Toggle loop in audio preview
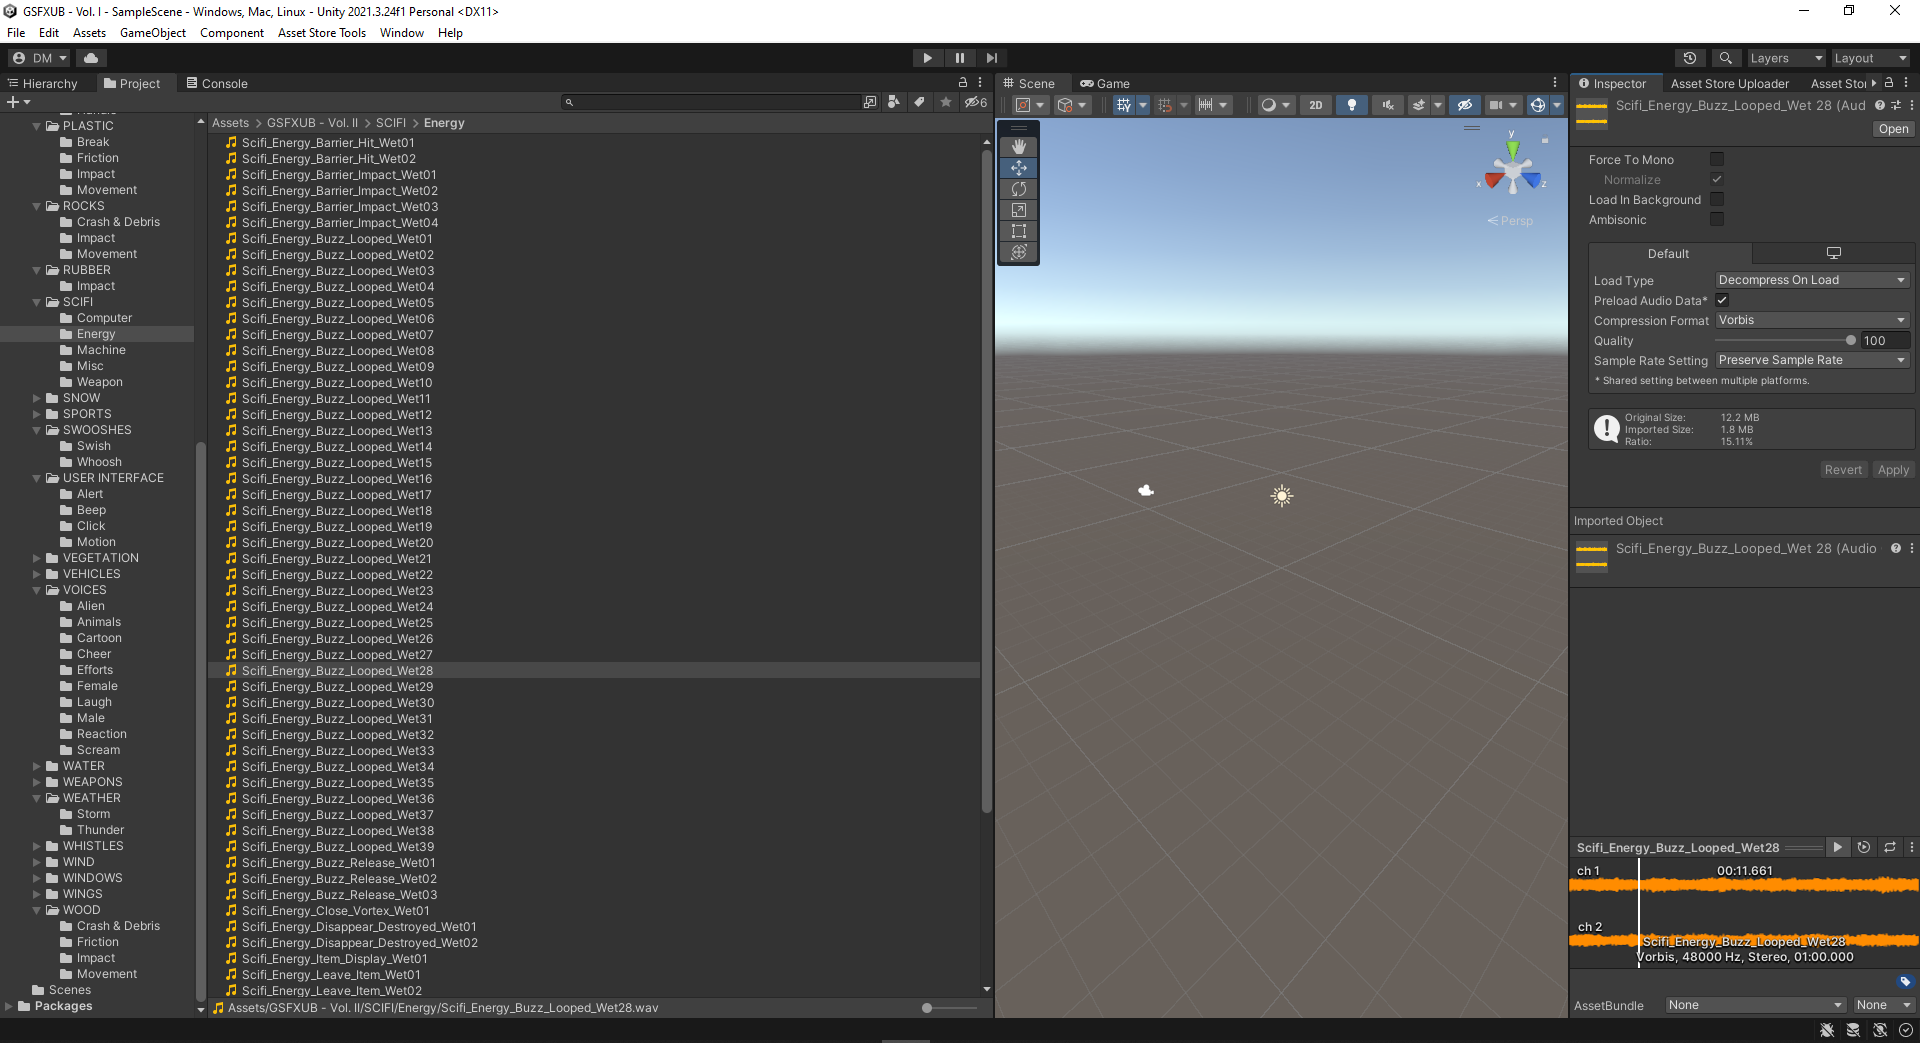Screen dimensions: 1920x1043 tap(1890, 847)
